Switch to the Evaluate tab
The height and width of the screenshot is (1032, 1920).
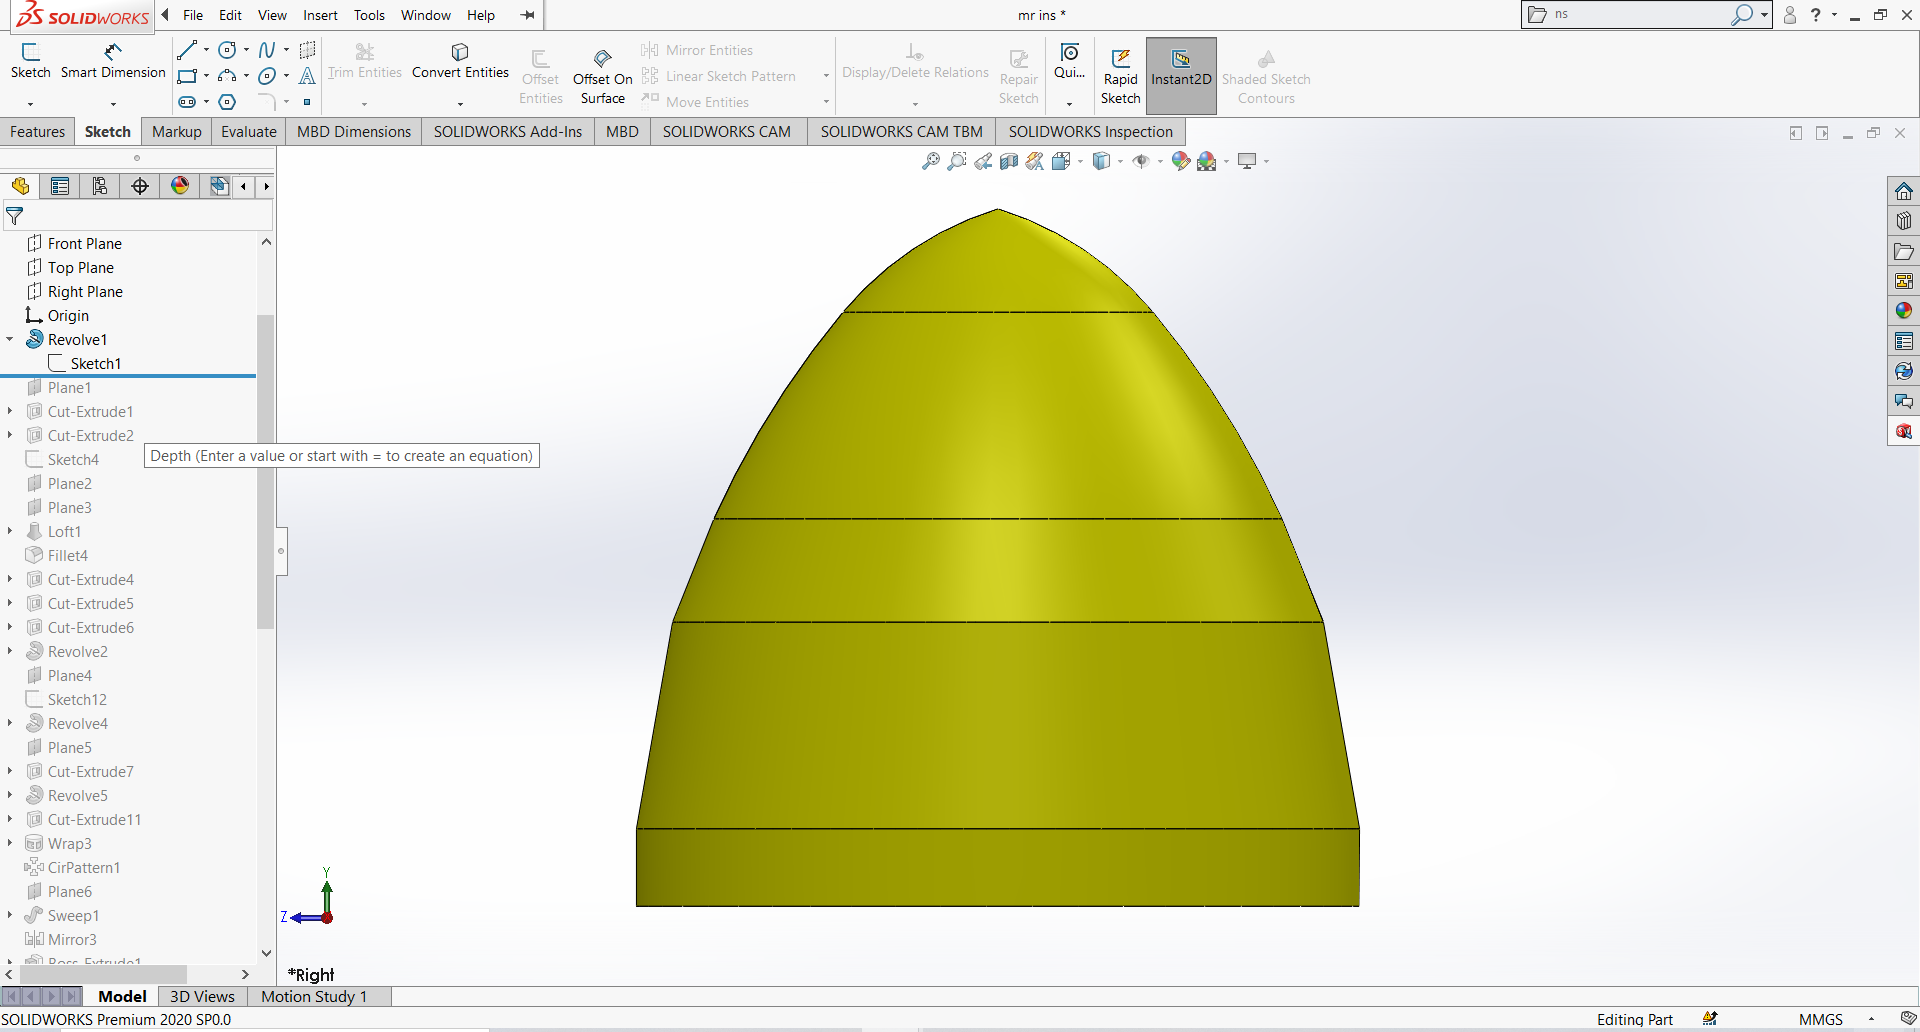[249, 132]
